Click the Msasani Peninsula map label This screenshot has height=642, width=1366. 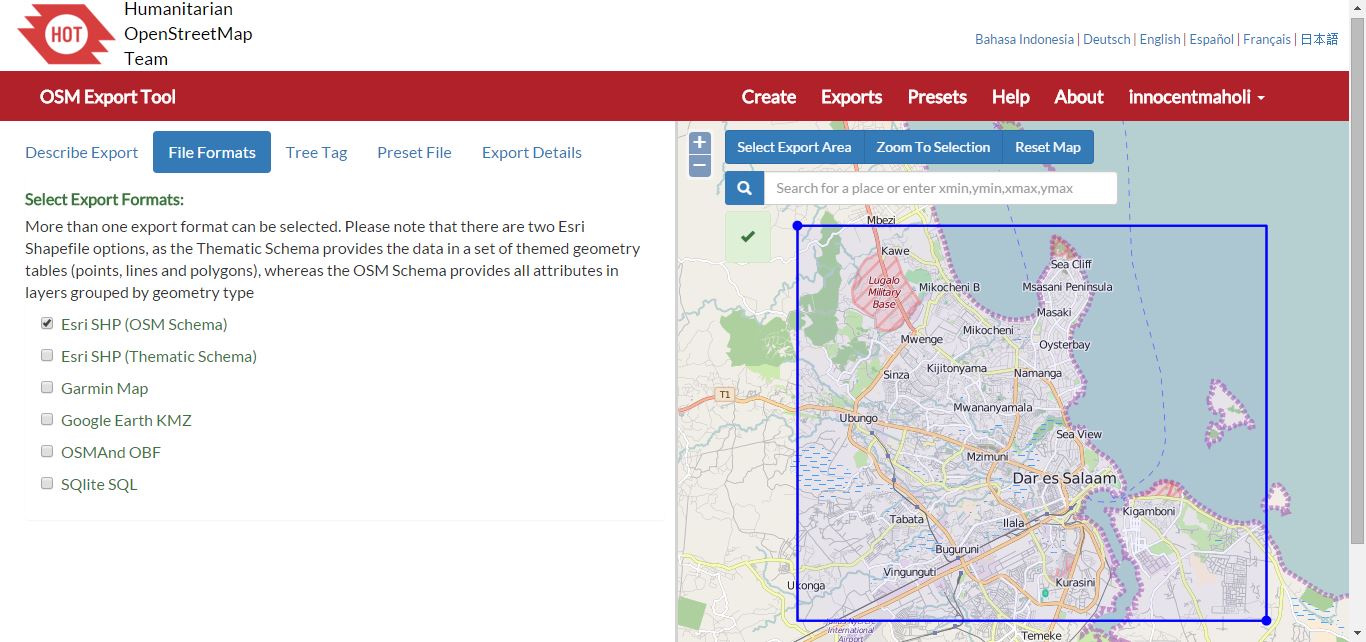1067,287
